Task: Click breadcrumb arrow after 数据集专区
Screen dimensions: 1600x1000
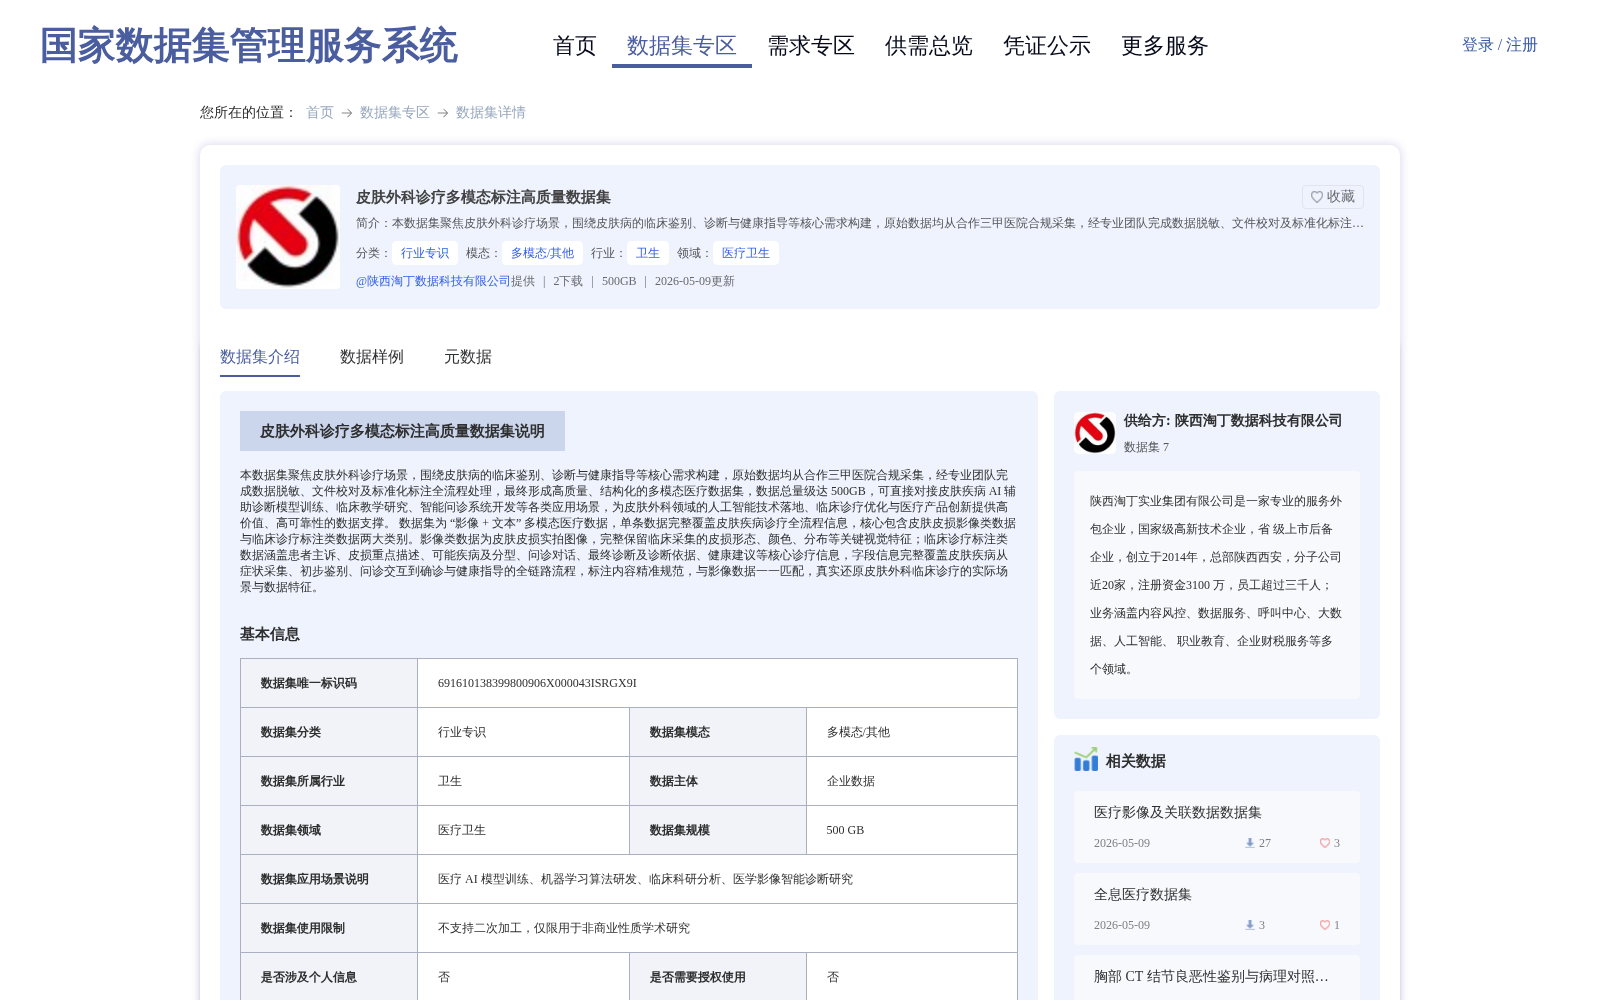Action: tap(443, 113)
